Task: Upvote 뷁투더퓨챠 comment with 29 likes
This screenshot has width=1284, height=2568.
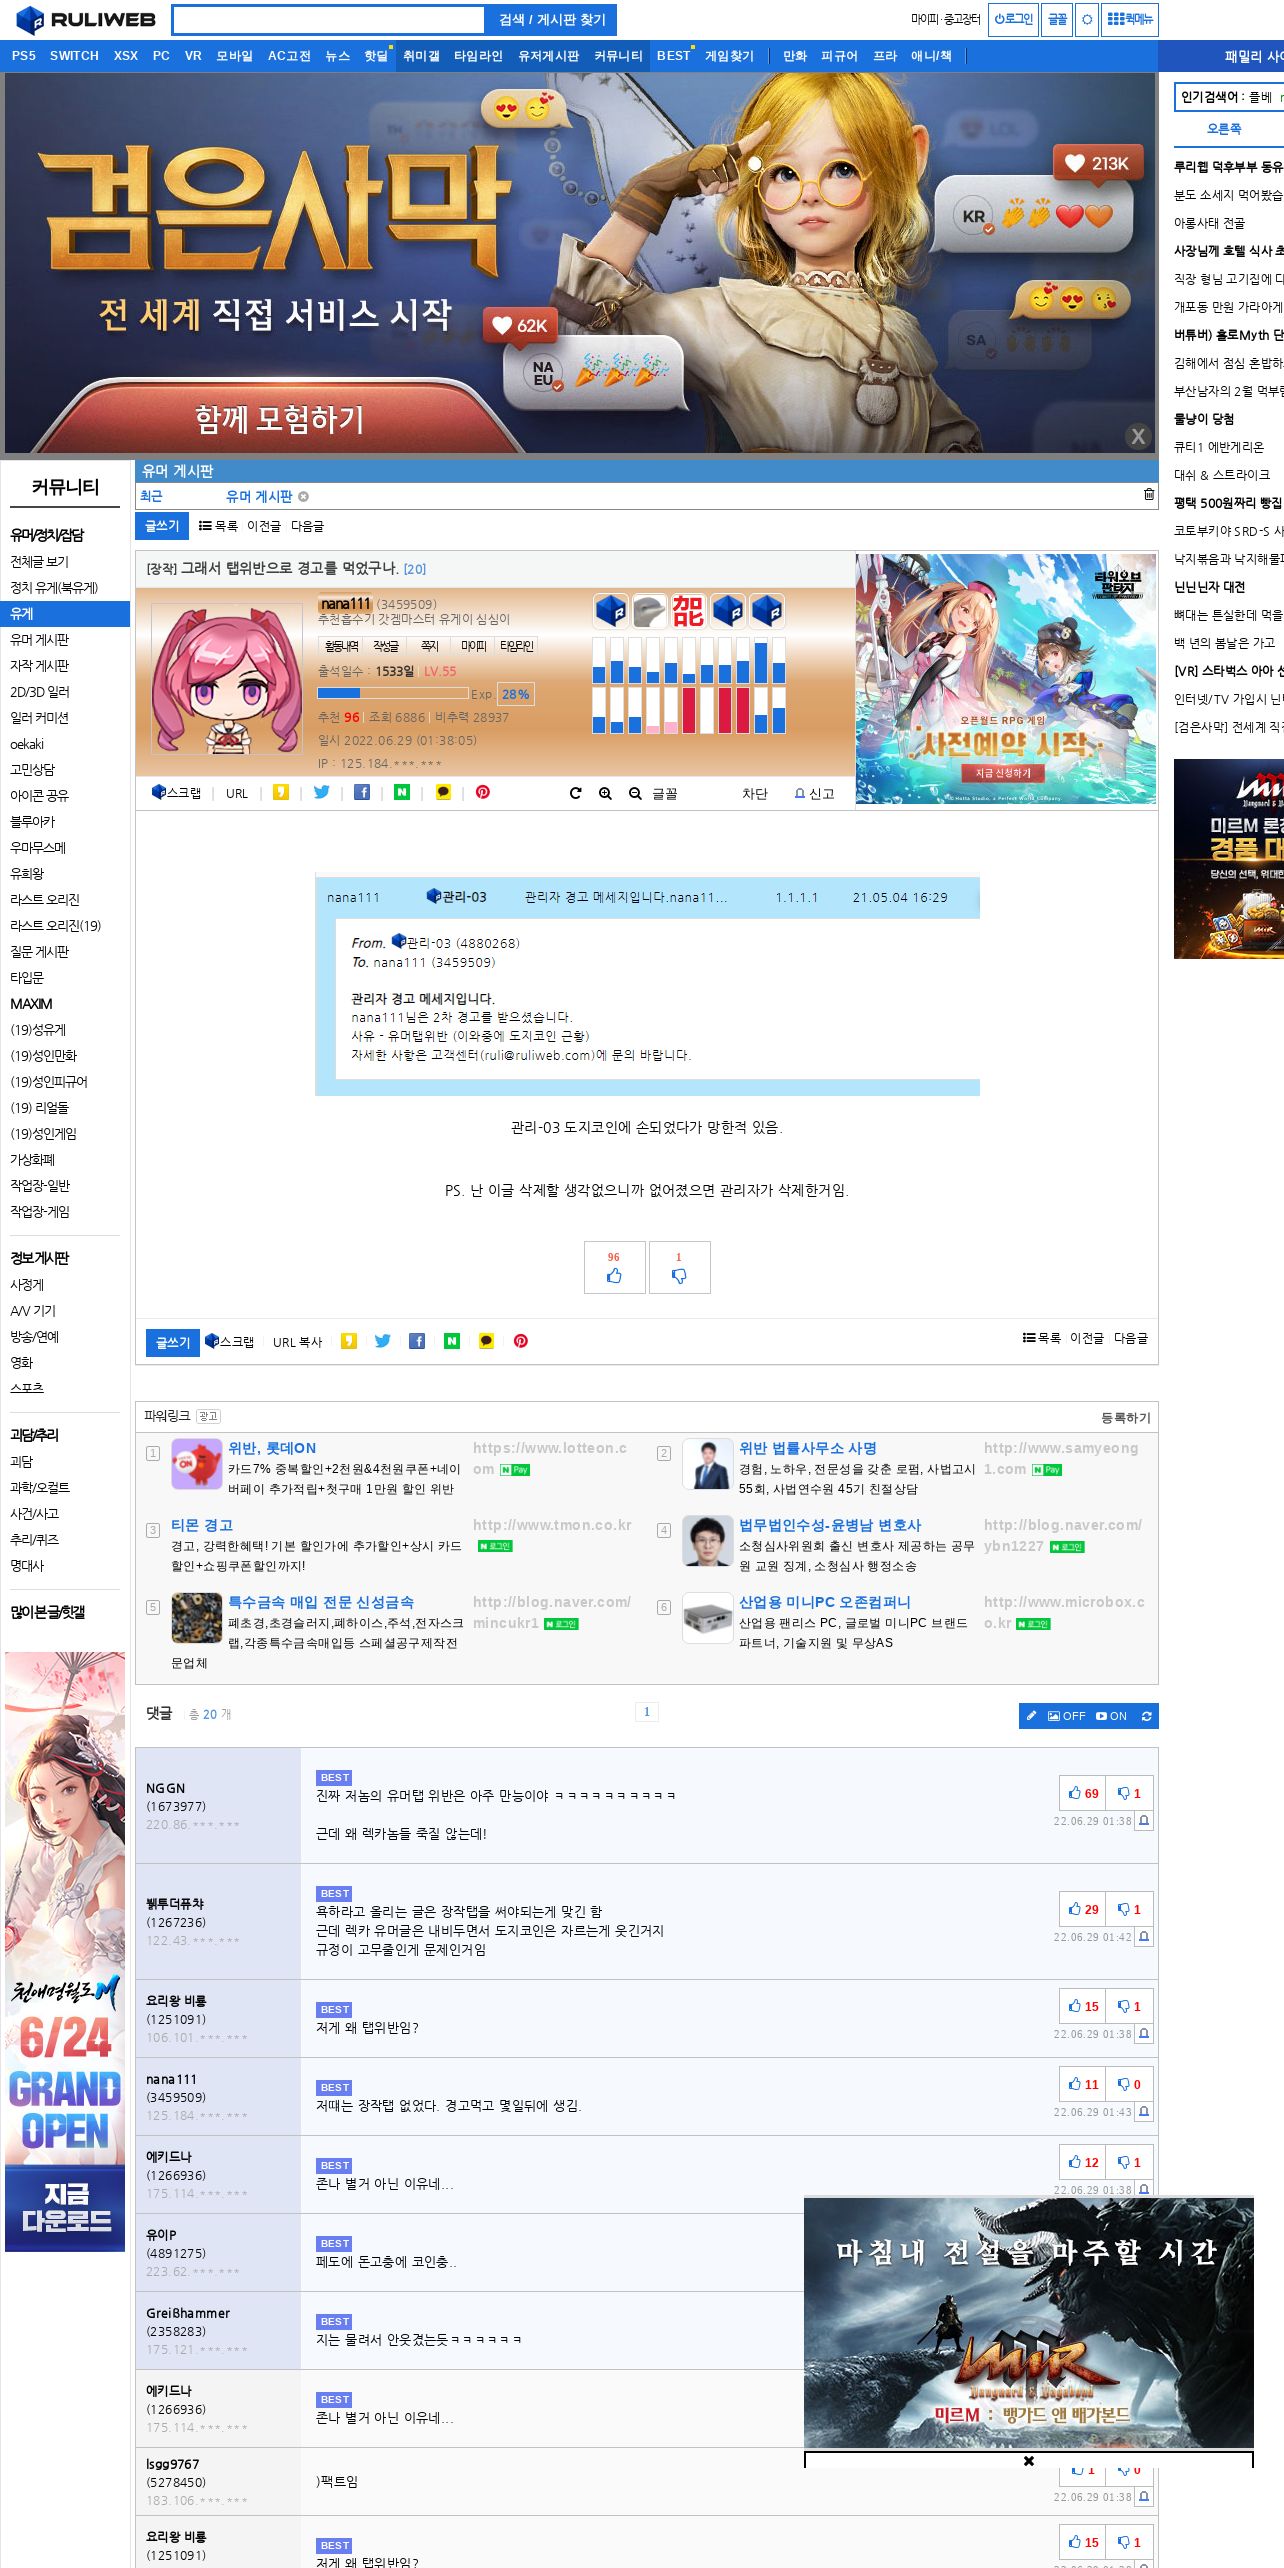Action: [x=1083, y=1909]
